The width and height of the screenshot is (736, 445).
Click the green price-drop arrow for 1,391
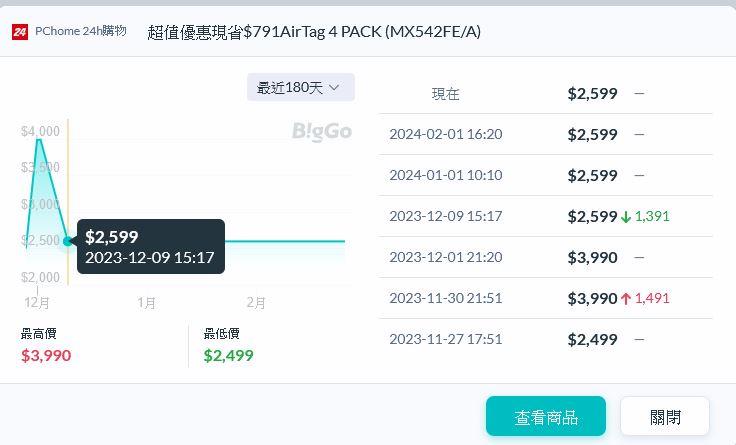pyautogui.click(x=626, y=216)
